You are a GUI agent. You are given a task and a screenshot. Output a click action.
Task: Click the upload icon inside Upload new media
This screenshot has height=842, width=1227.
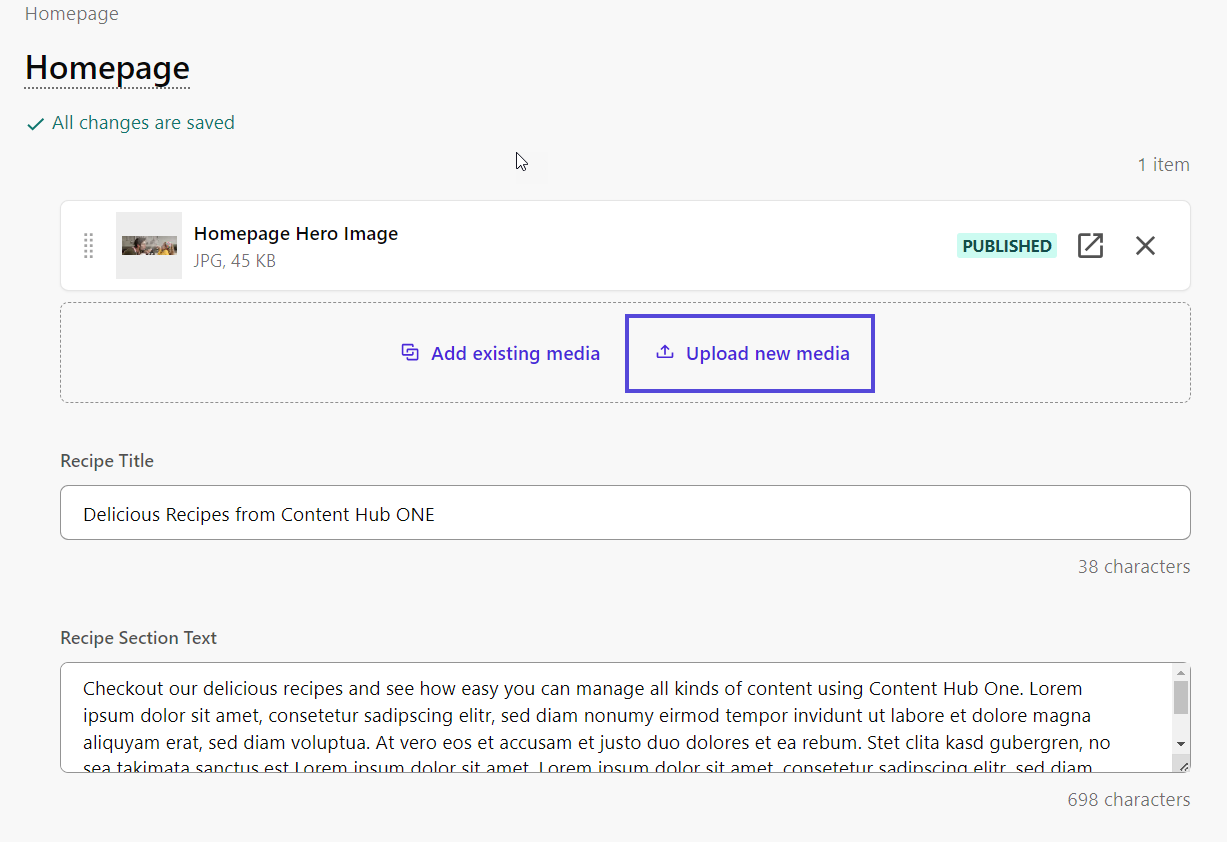pyautogui.click(x=663, y=353)
